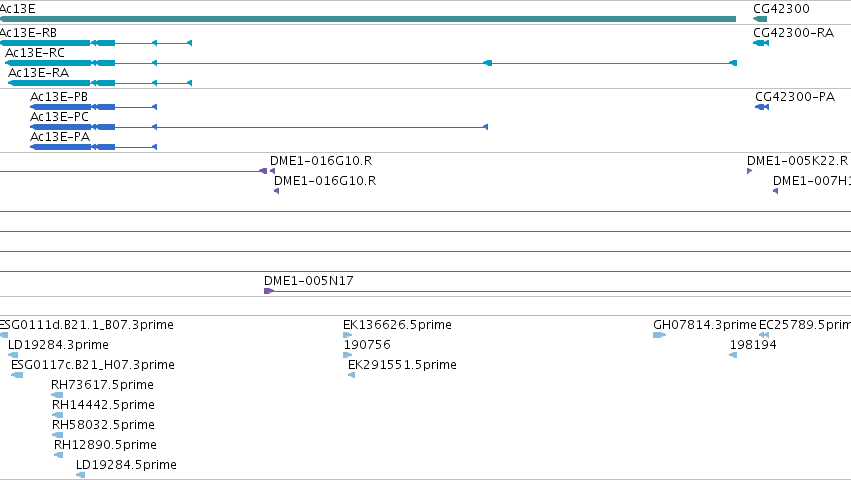851x480 pixels.
Task: Select the CG42300-RA transcript glyph
Action: coord(761,43)
